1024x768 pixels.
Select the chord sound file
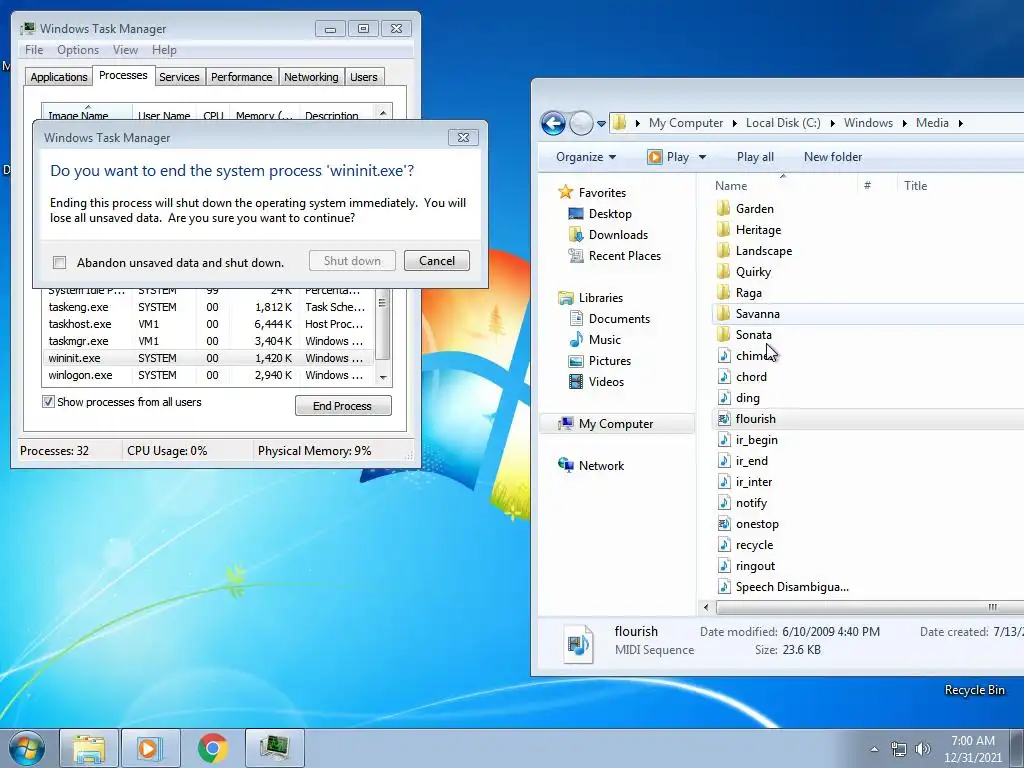[751, 377]
